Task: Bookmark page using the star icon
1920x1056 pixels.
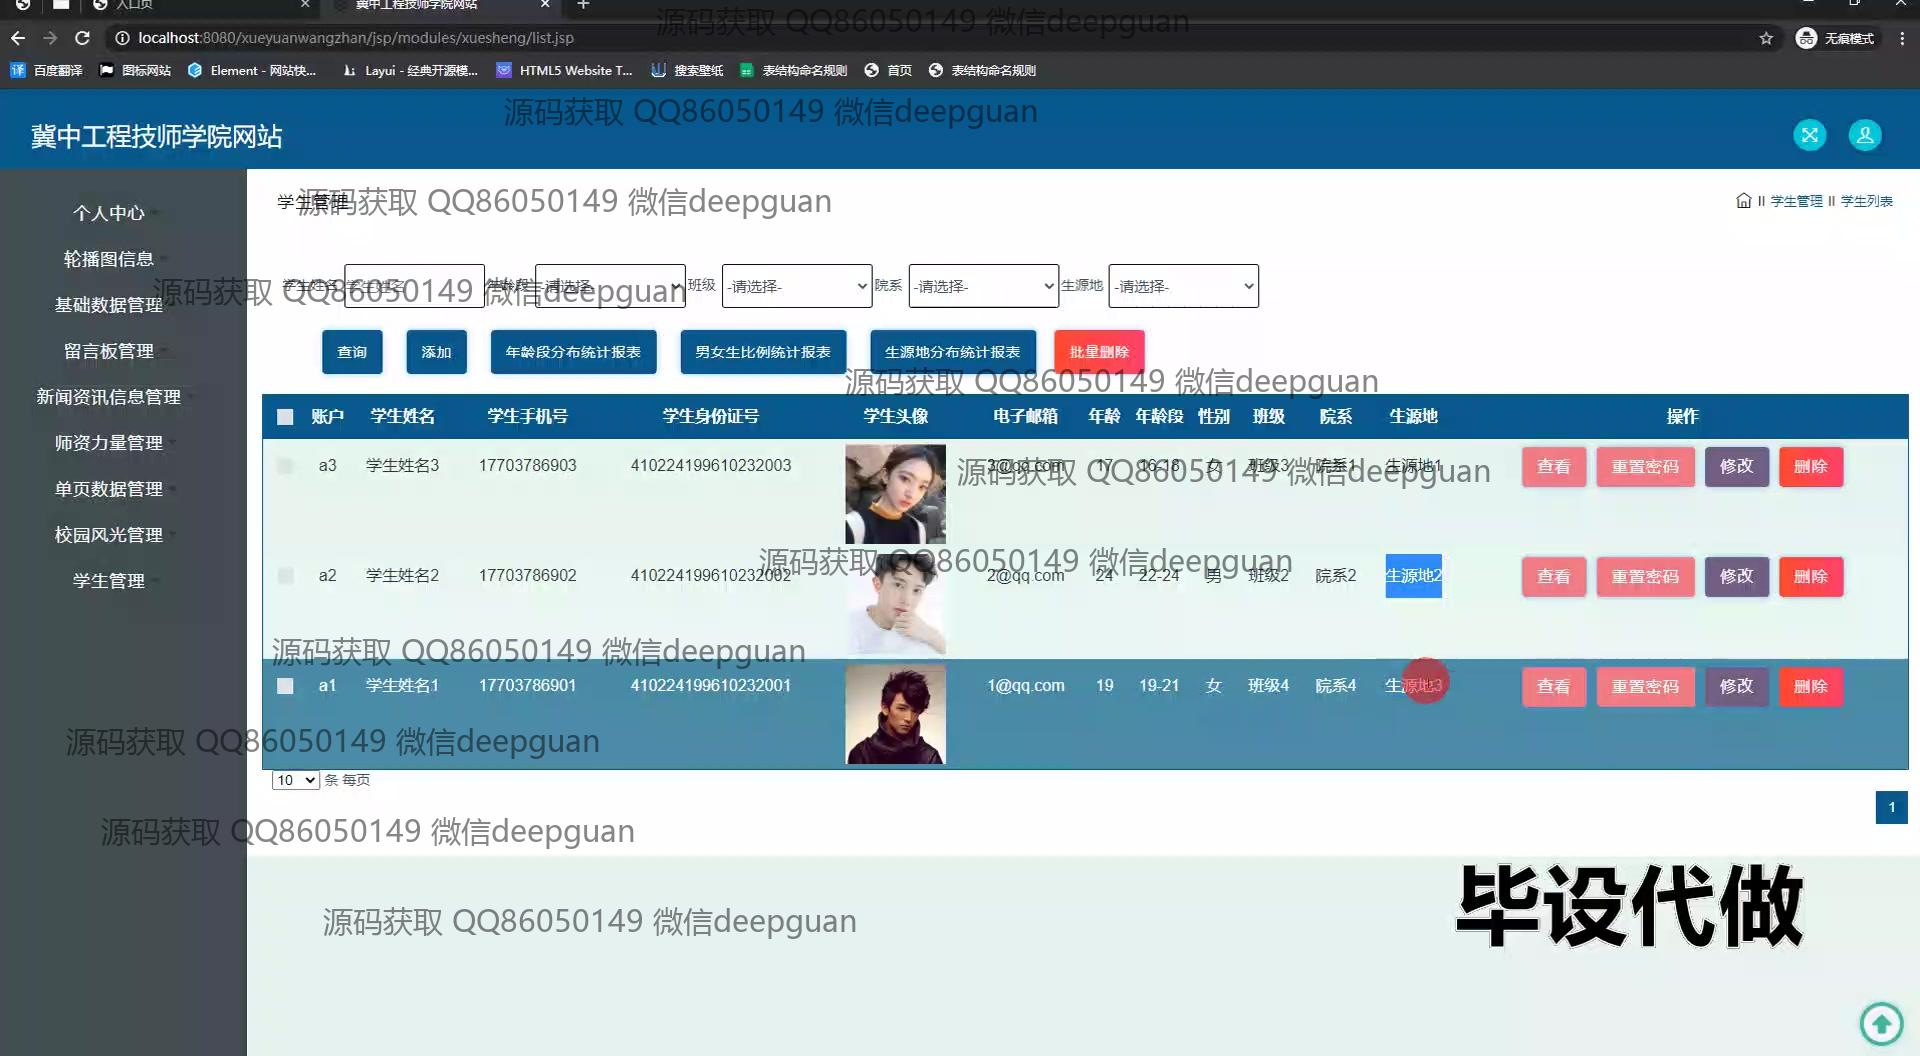Action: point(1766,38)
